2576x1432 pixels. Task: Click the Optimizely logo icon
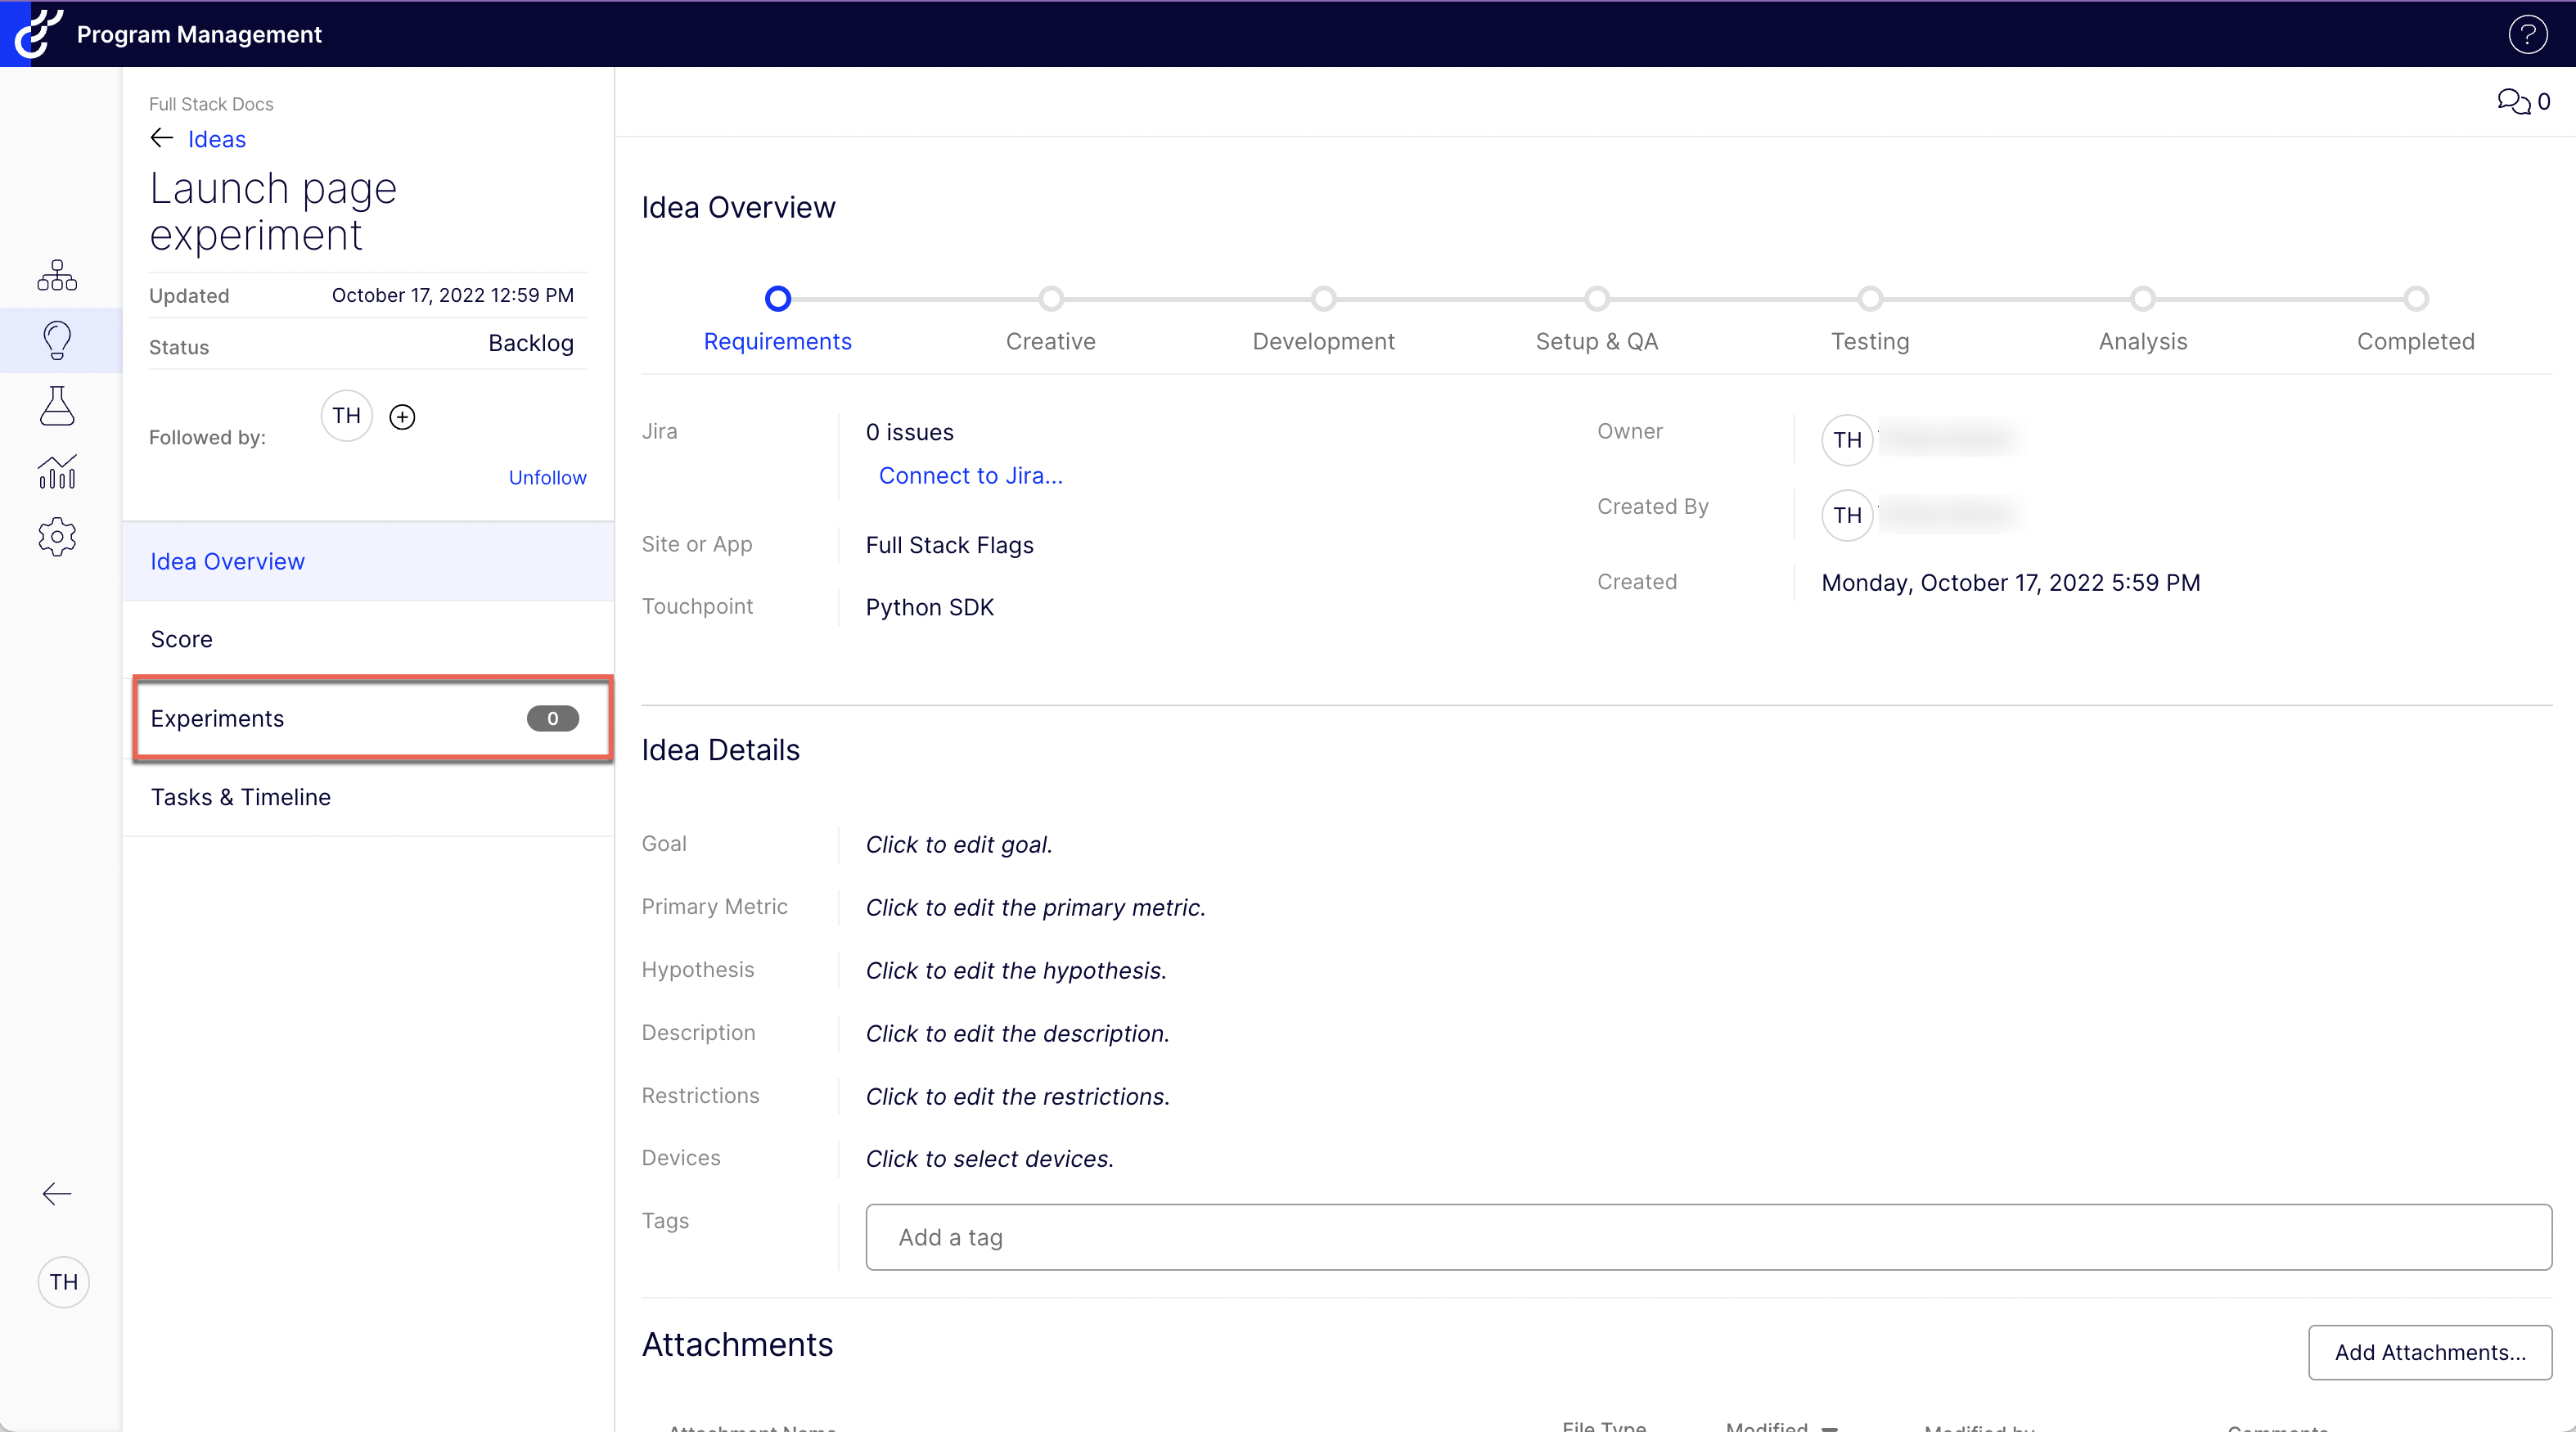[38, 33]
